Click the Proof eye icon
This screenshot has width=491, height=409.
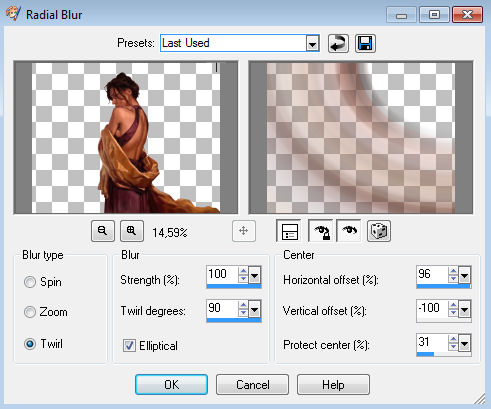pyautogui.click(x=349, y=231)
